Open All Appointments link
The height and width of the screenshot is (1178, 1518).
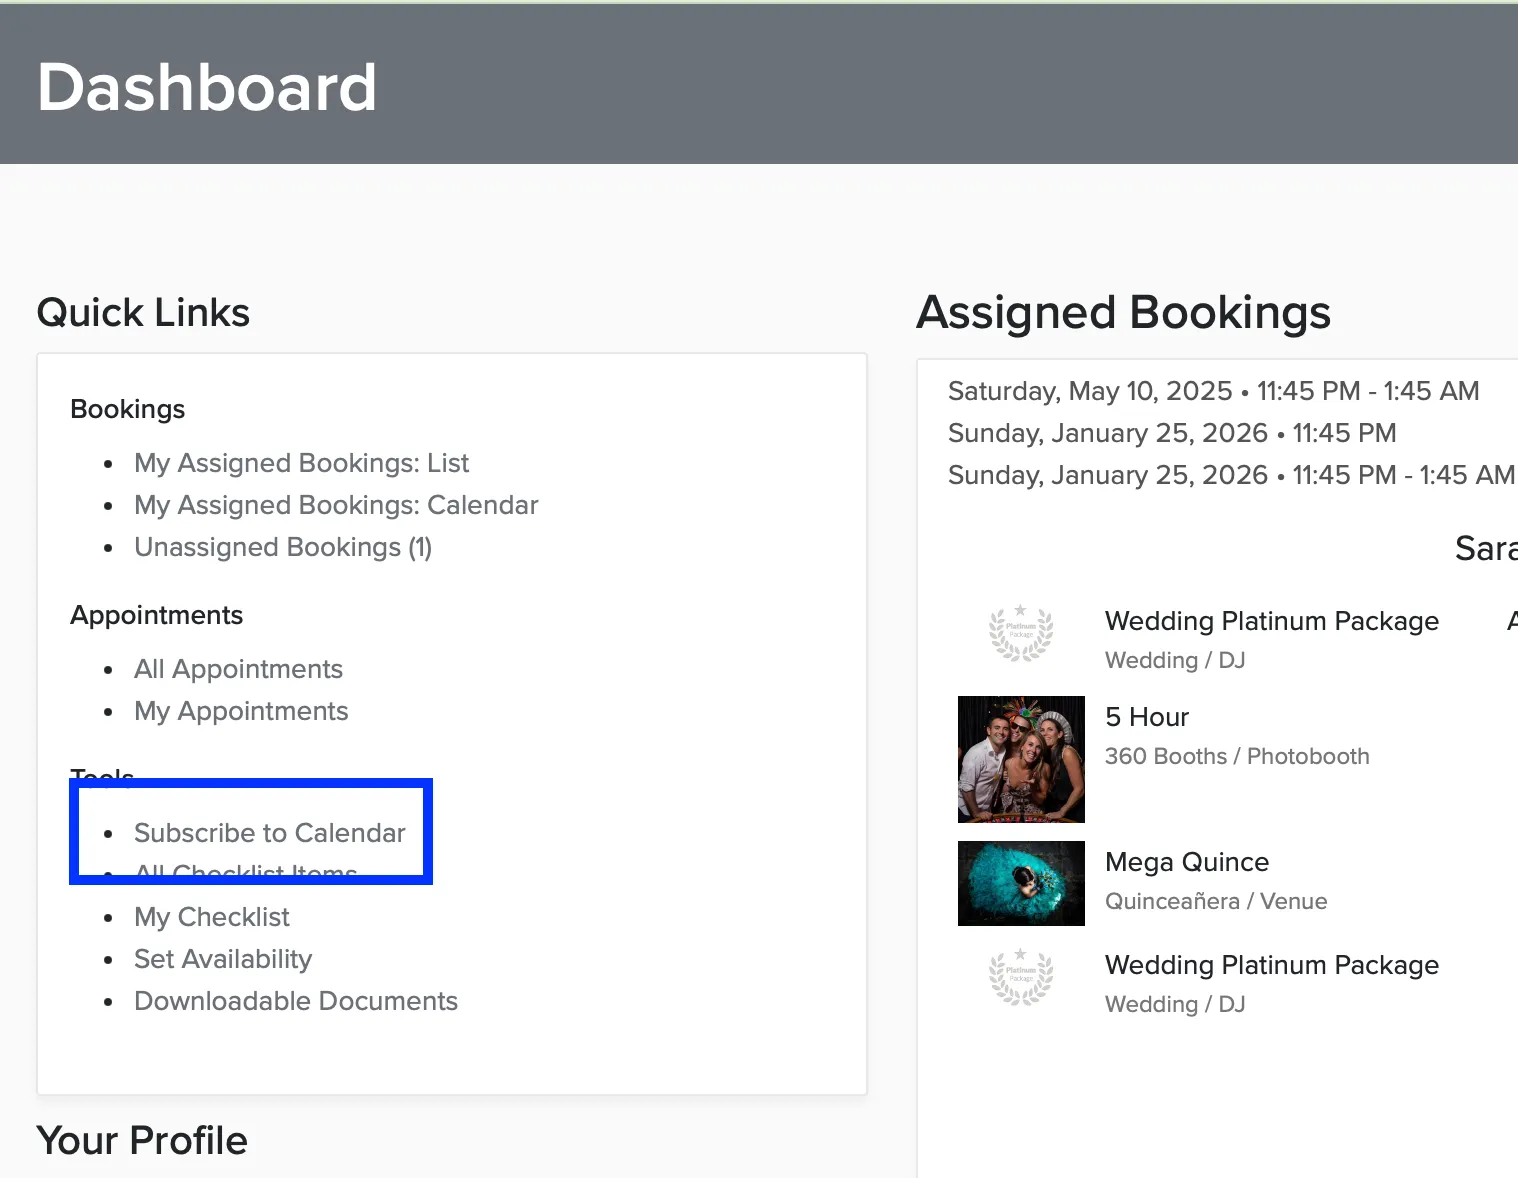(x=238, y=669)
